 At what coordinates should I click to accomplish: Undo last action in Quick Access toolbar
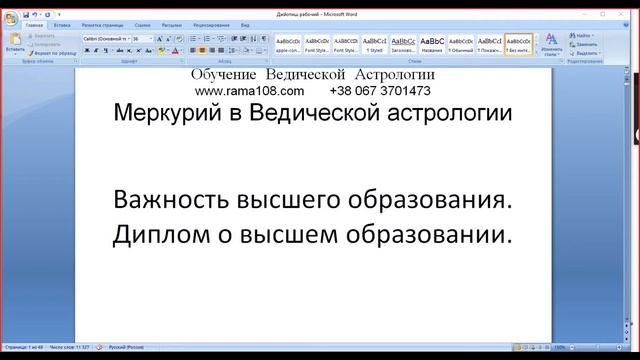point(35,15)
